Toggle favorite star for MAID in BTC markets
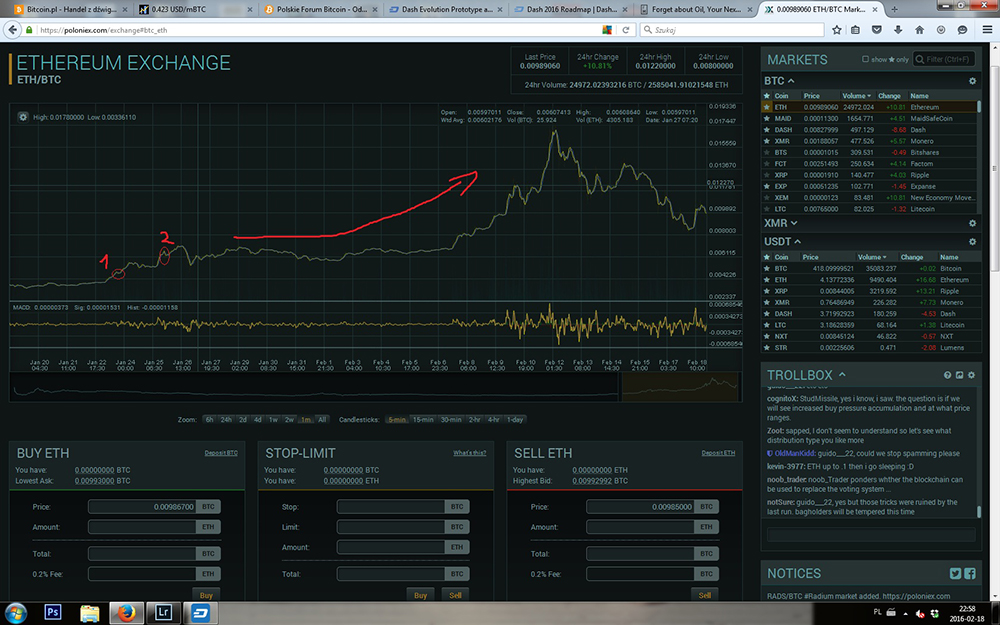 pyautogui.click(x=767, y=118)
